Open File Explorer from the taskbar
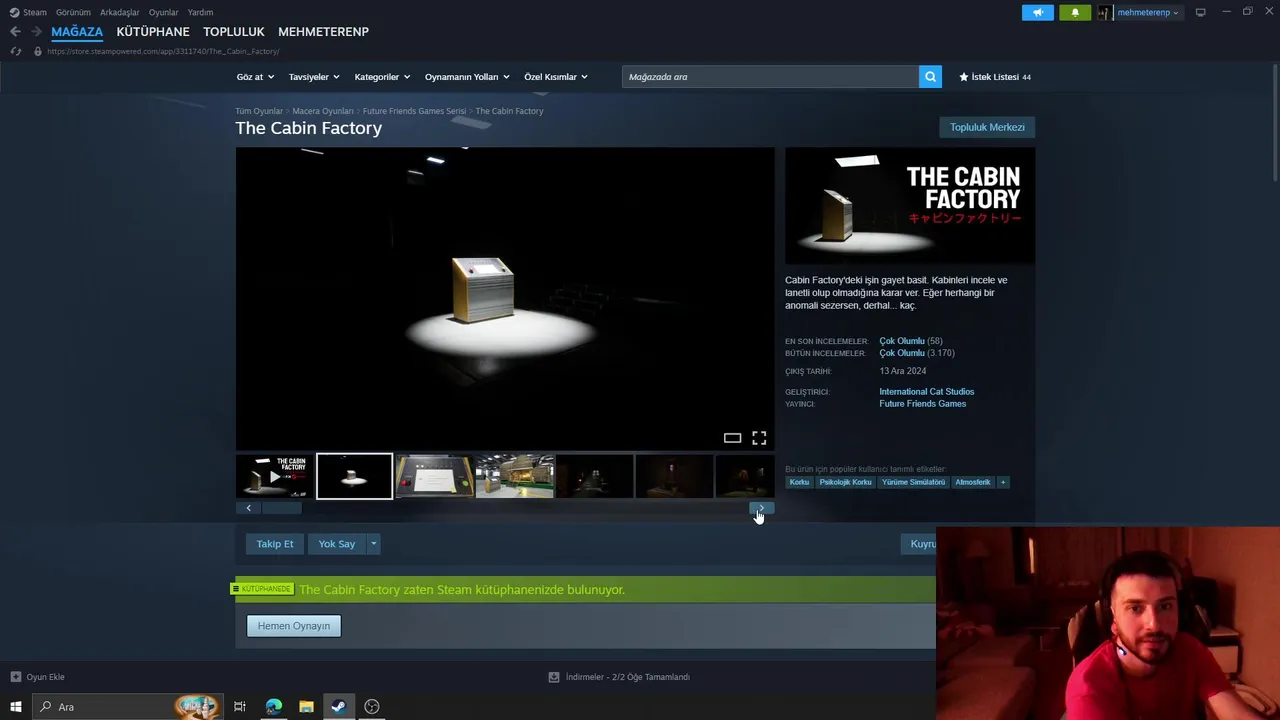This screenshot has width=1280, height=720. click(306, 707)
